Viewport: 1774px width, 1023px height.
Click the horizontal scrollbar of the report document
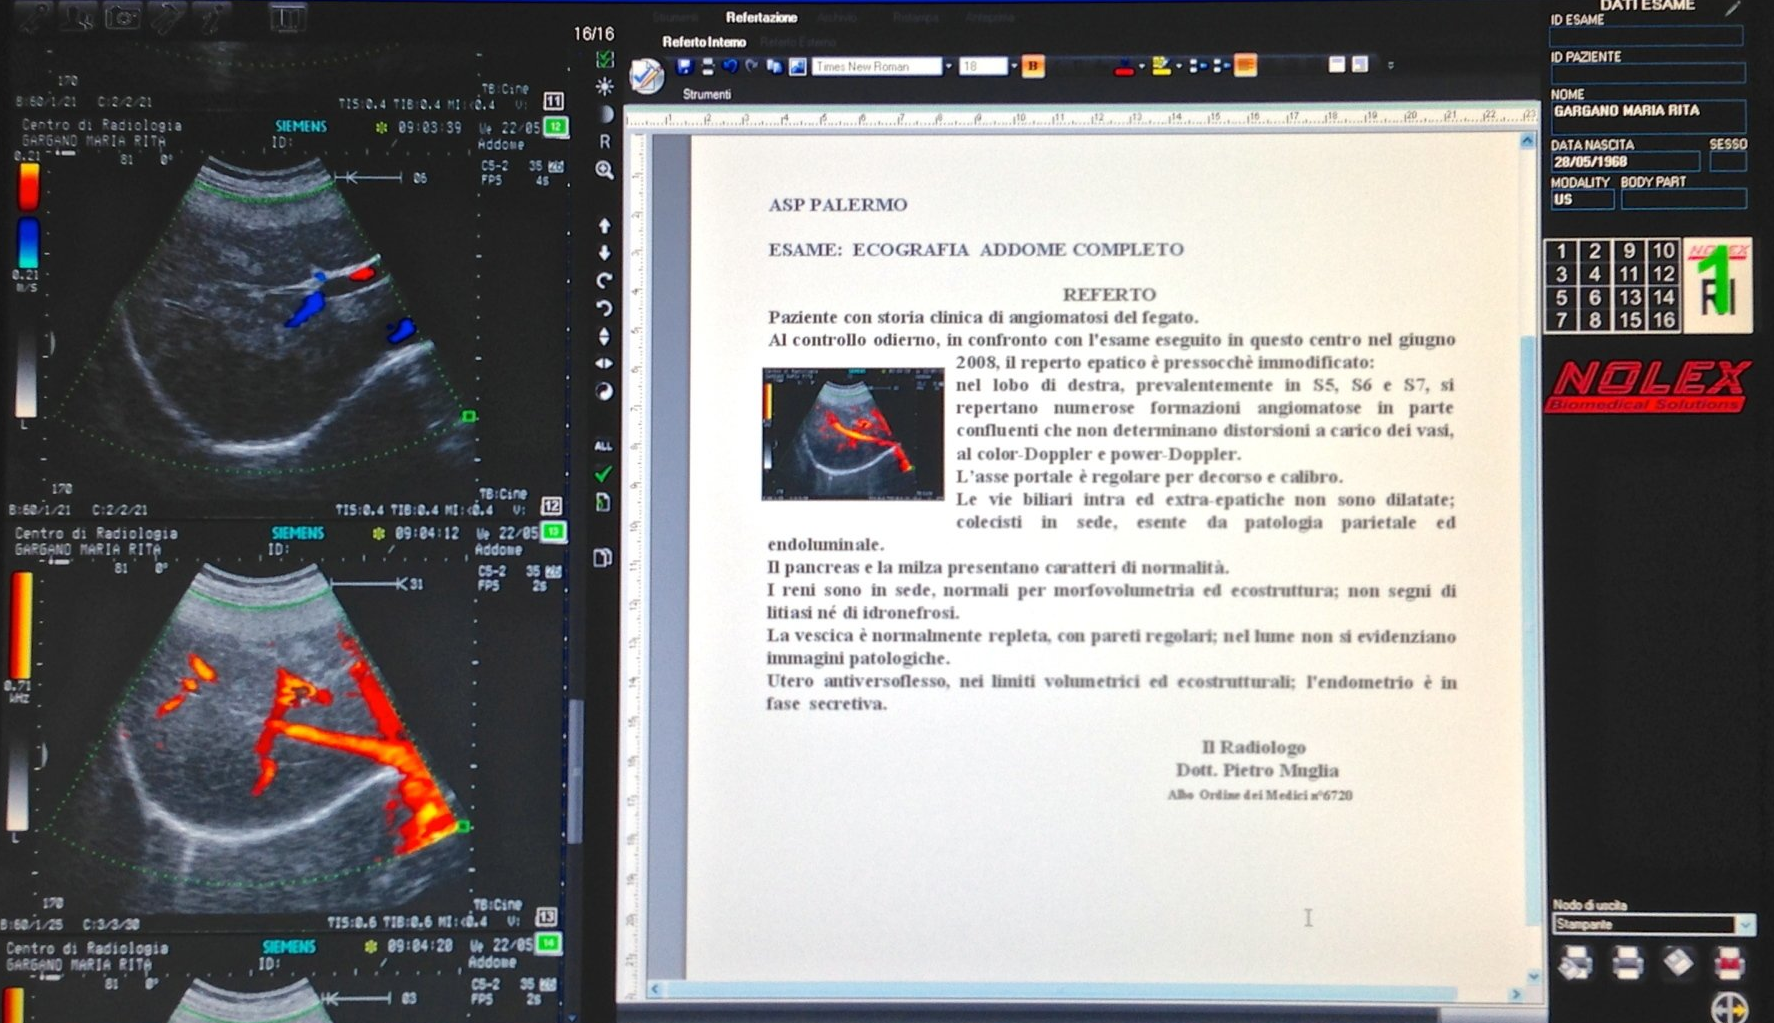[x=1085, y=992]
